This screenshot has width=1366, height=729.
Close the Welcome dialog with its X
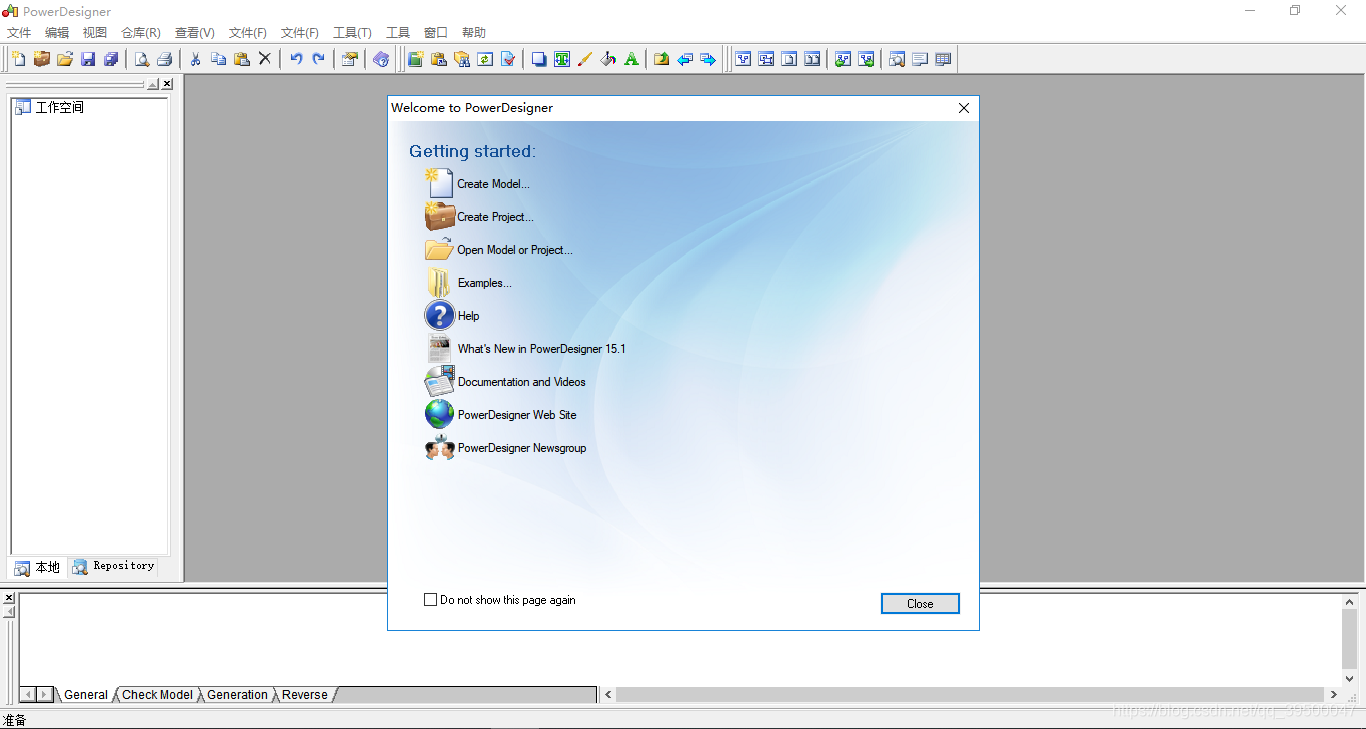(964, 108)
